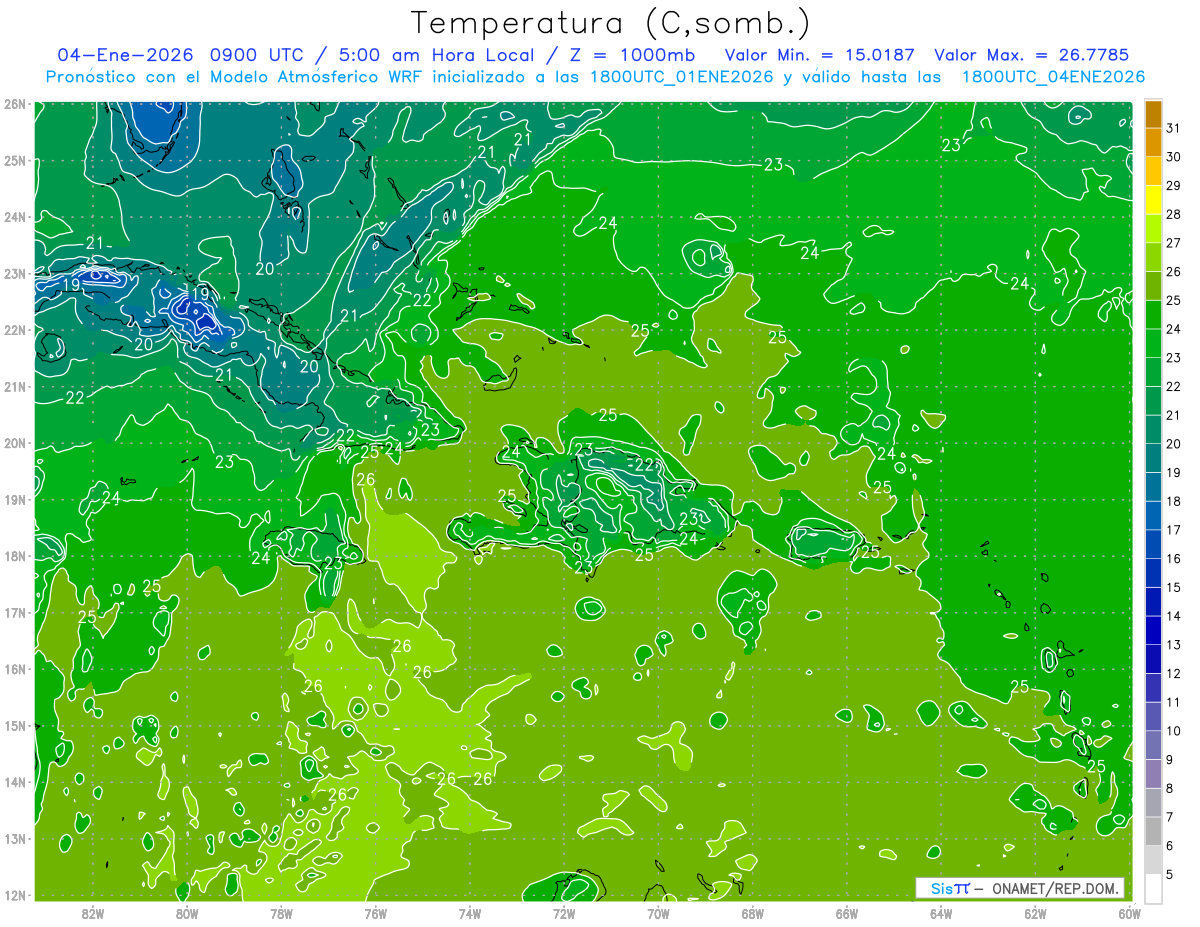1200x927 pixels.
Task: Click legend scale value 18
Action: pyautogui.click(x=1174, y=502)
